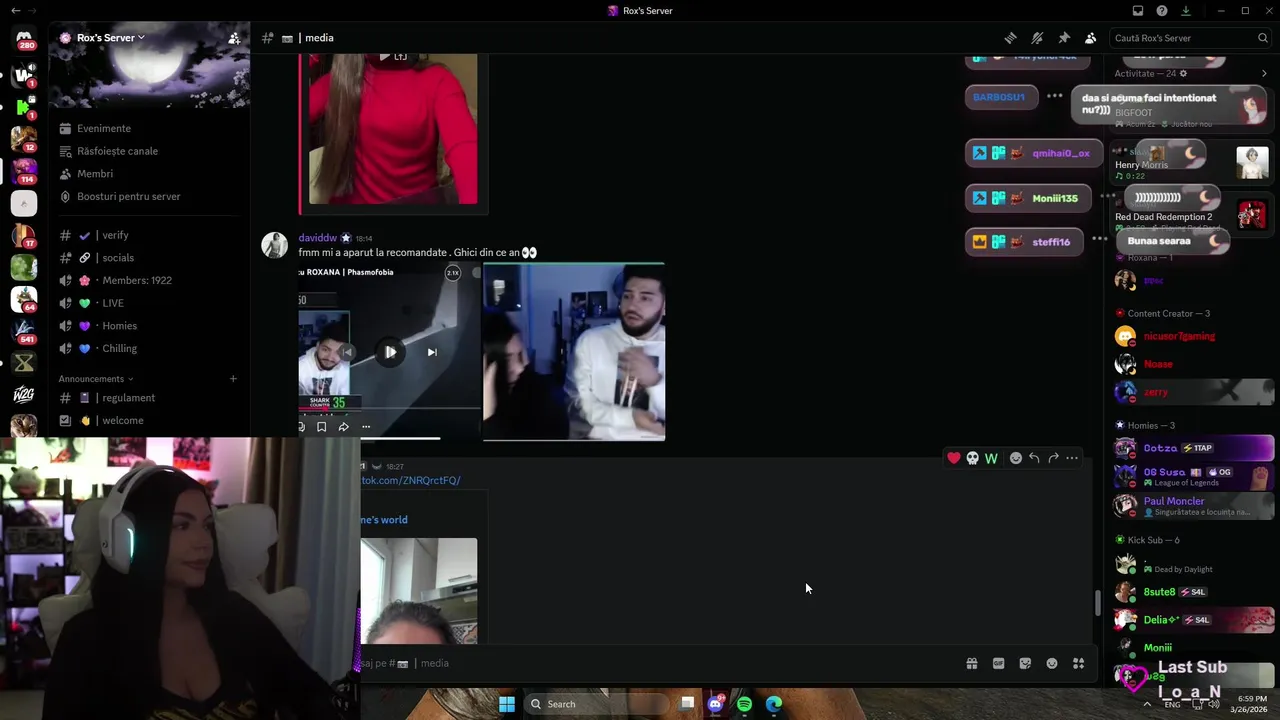Open Direct Messages icon with 280 badge
The image size is (1280, 720).
coord(24,38)
